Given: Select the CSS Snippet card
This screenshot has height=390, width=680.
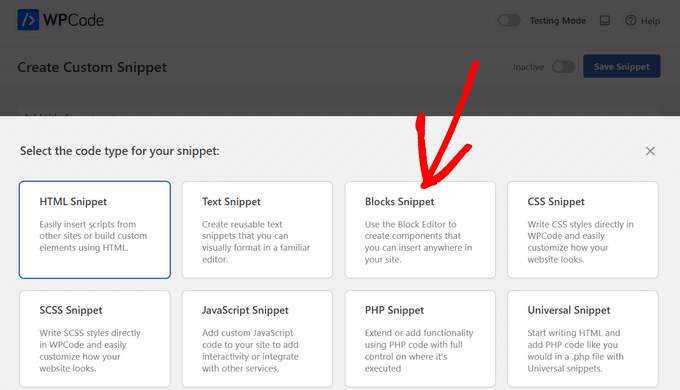Looking at the screenshot, I should [583, 230].
